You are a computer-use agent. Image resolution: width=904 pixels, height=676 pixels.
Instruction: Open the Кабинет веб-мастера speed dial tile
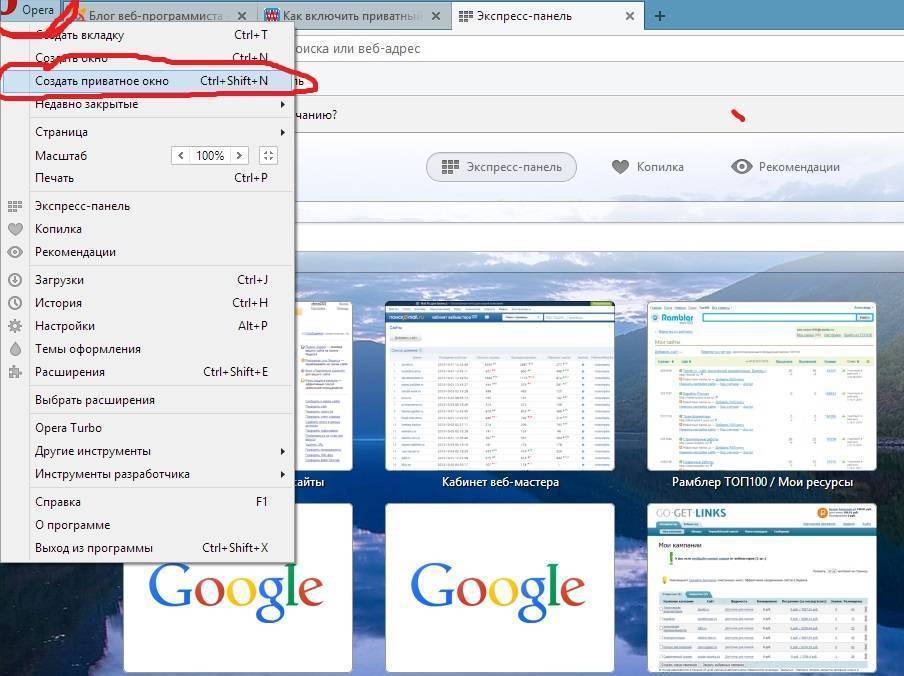pos(500,386)
